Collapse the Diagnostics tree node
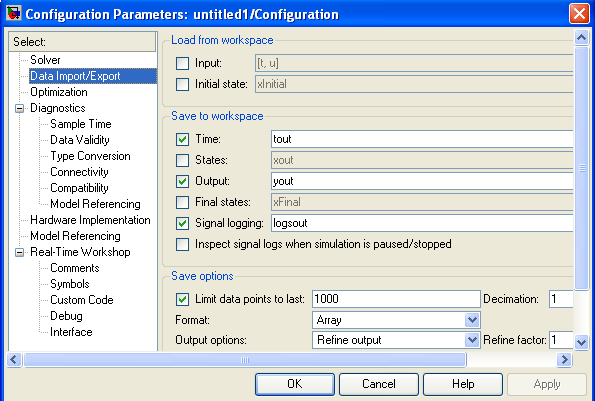The height and width of the screenshot is (401, 595). [19, 109]
